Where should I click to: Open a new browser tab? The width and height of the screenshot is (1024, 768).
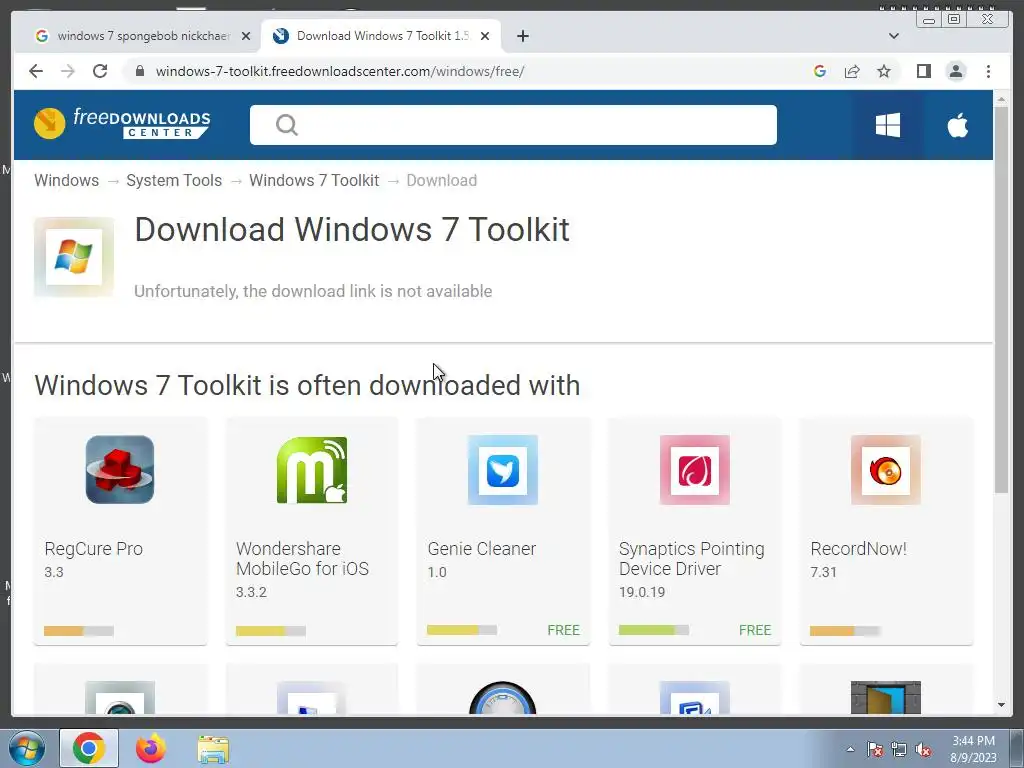click(522, 36)
